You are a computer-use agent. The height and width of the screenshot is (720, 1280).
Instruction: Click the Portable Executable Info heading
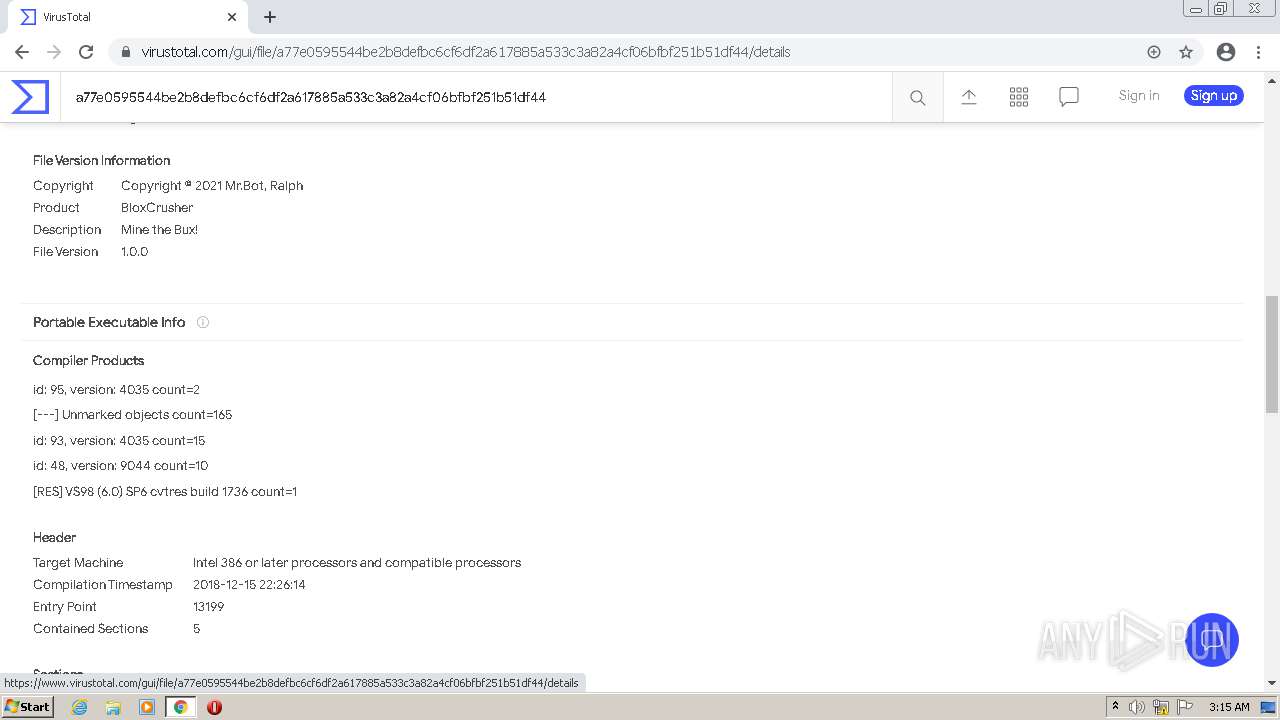pyautogui.click(x=109, y=322)
